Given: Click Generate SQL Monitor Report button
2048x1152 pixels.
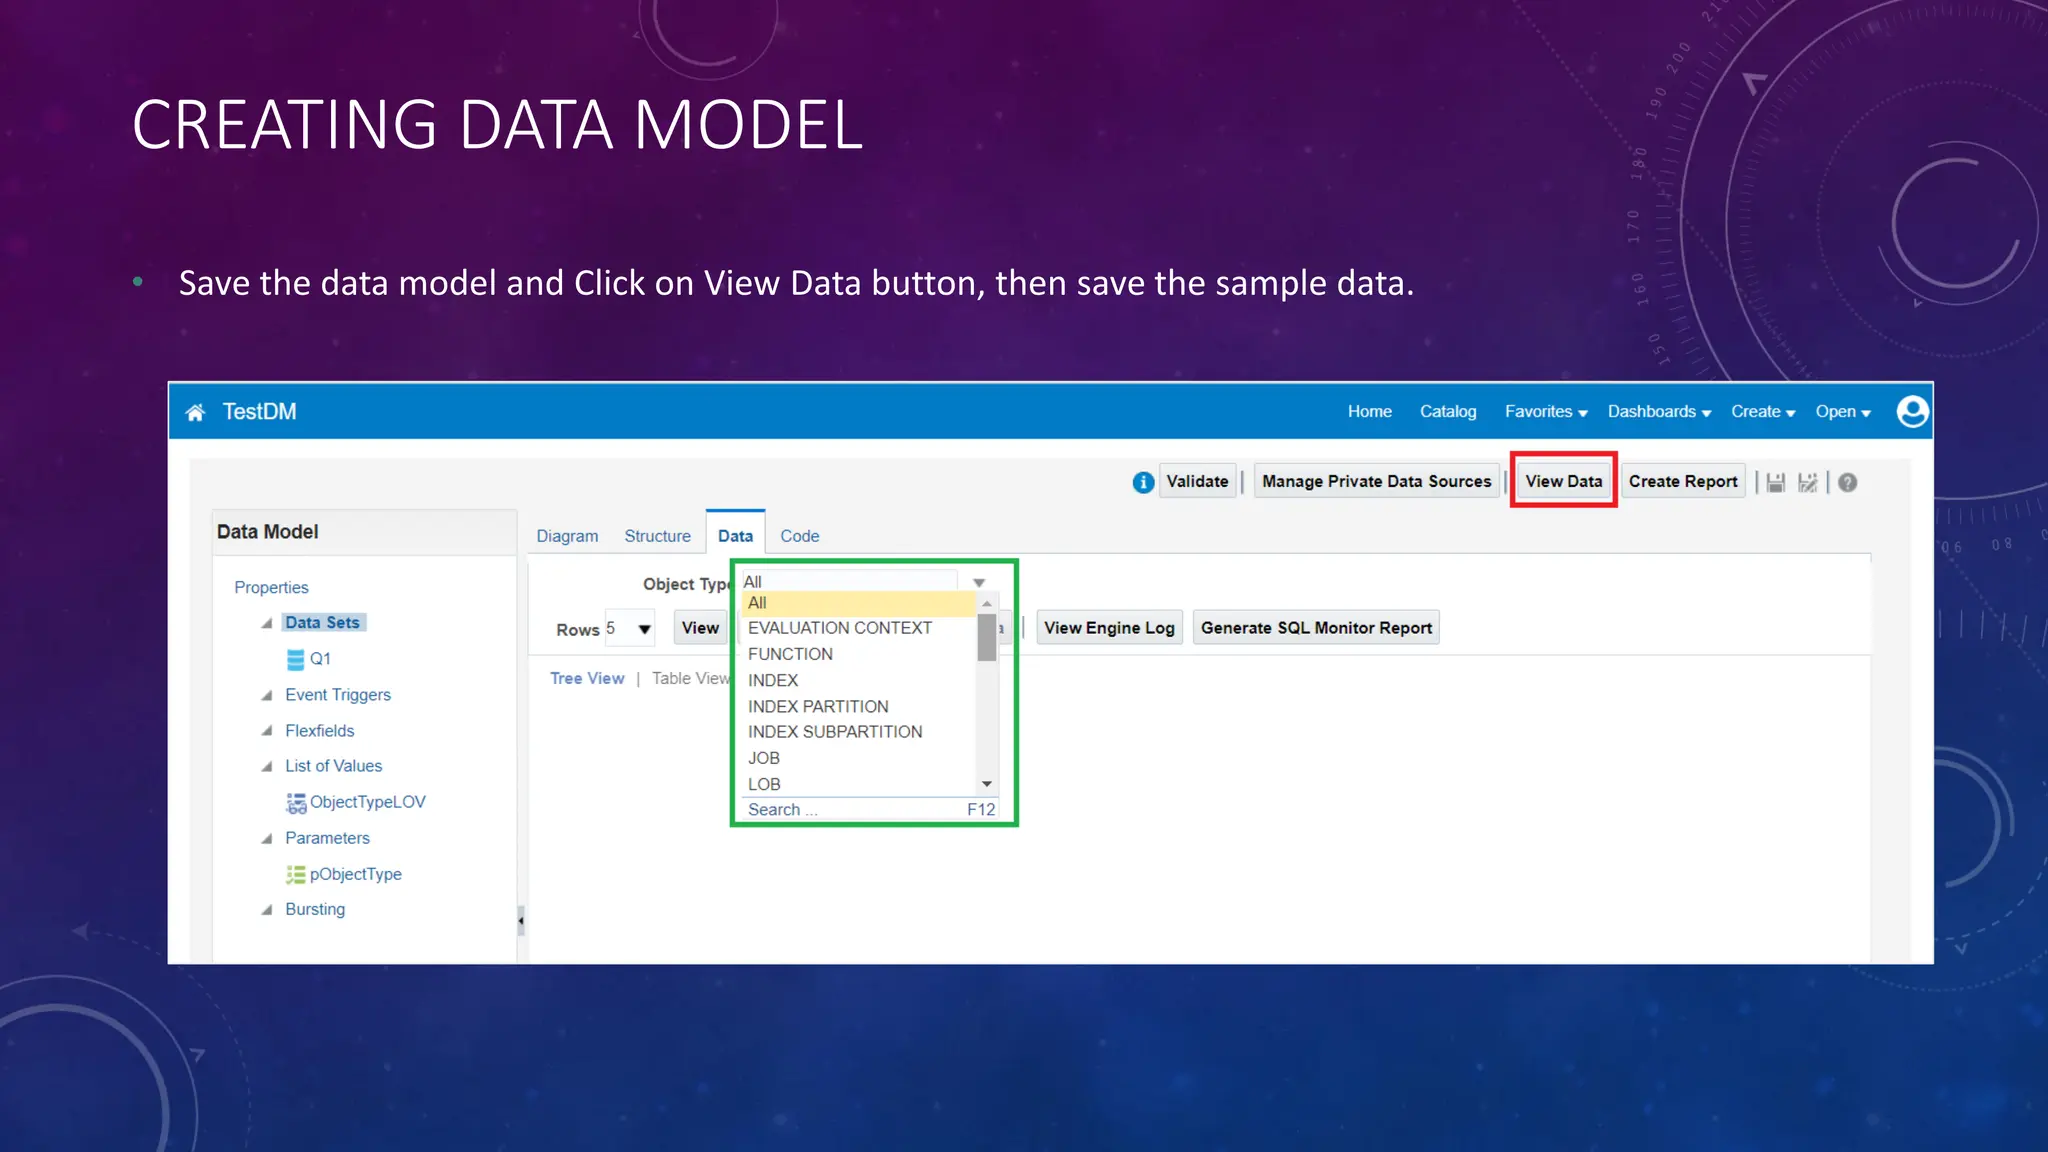Looking at the screenshot, I should 1315,628.
